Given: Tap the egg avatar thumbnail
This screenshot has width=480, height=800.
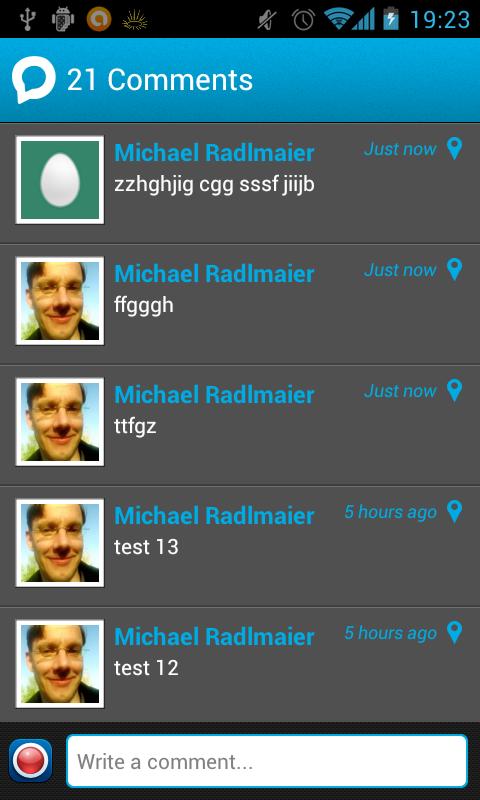Looking at the screenshot, I should pos(60,180).
